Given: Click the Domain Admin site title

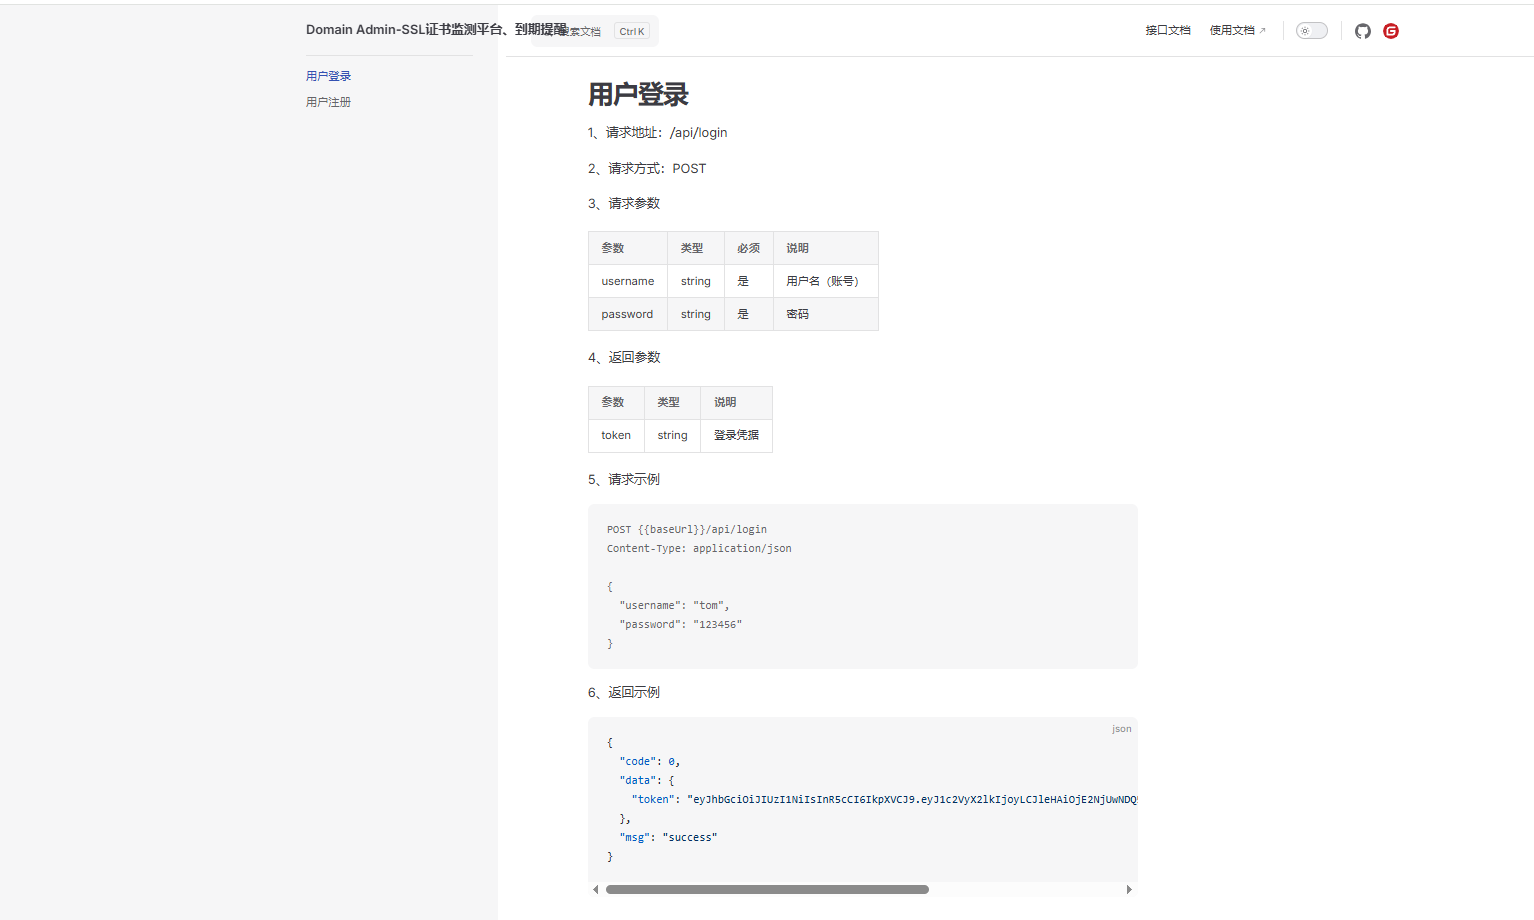Looking at the screenshot, I should pos(436,29).
